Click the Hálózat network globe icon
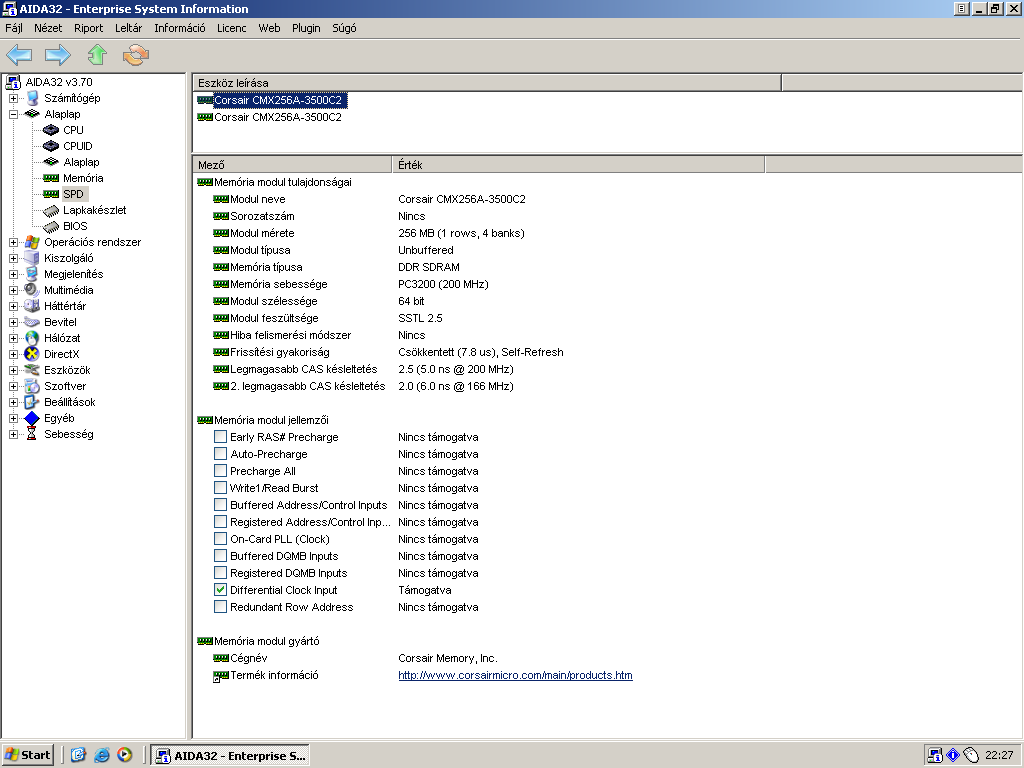Image resolution: width=1024 pixels, height=768 pixels. click(x=32, y=338)
